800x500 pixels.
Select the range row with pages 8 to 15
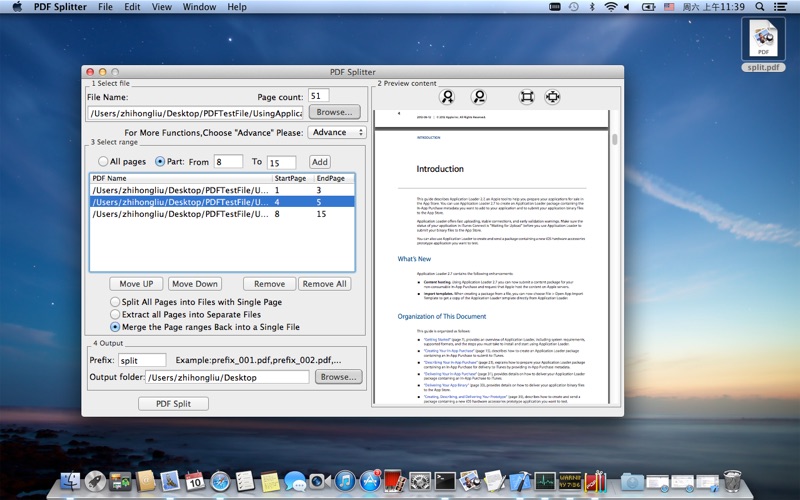222,214
